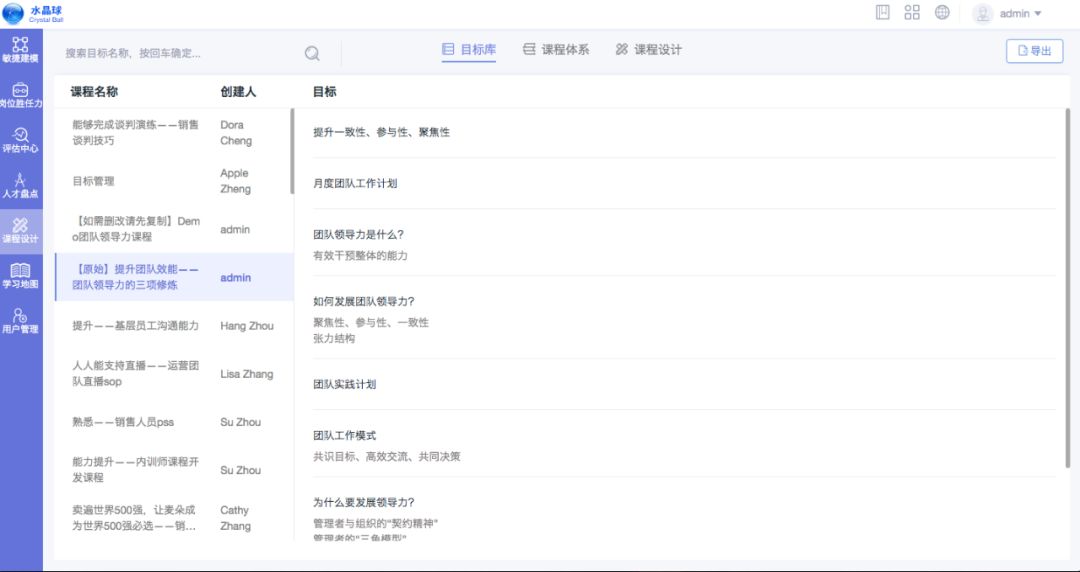Screen dimensions: 1080x572
Task: Open 岗位胜任力 sidebar module
Action: [x=20, y=95]
